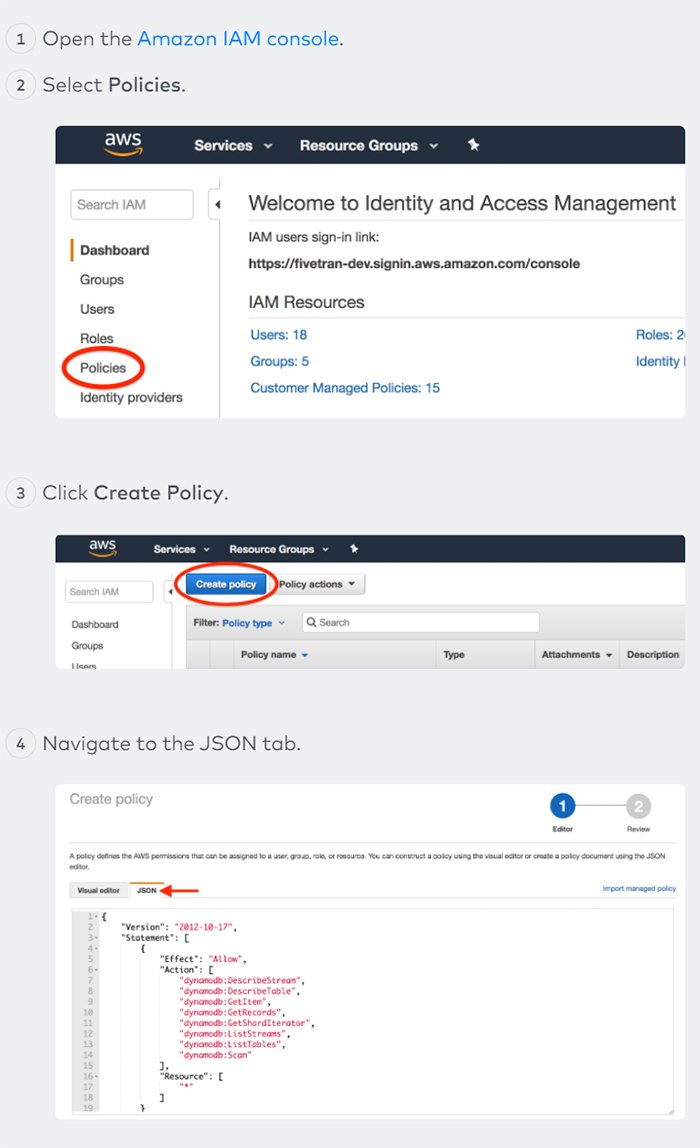Select Policies in the IAM sidebar
This screenshot has width=700, height=1148.
click(103, 368)
